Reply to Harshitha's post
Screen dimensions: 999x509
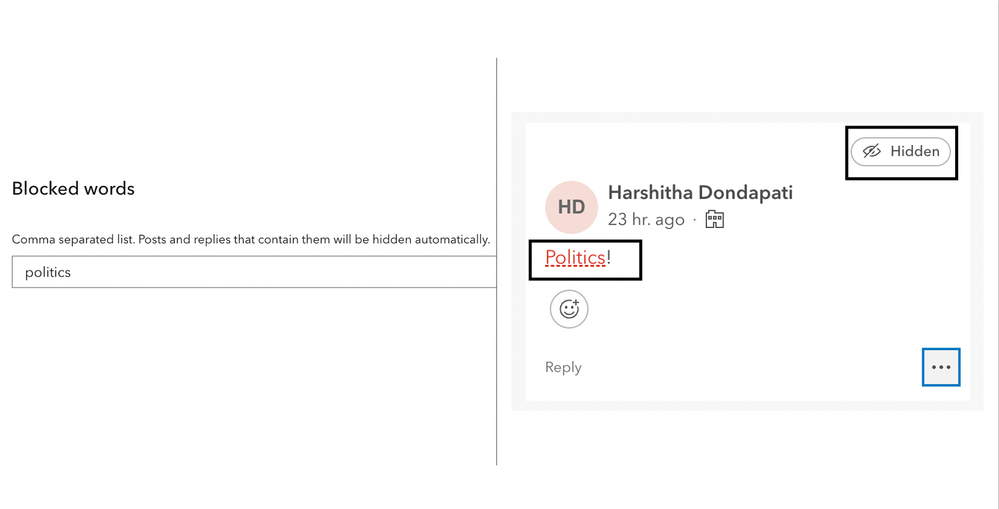click(563, 367)
